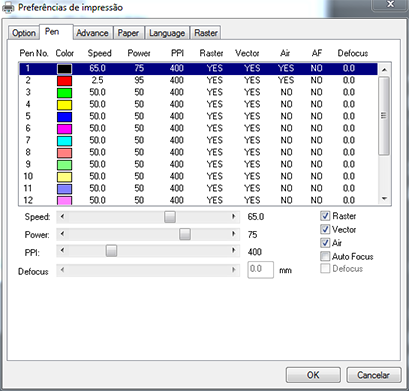Click the PPI column header

tap(177, 53)
